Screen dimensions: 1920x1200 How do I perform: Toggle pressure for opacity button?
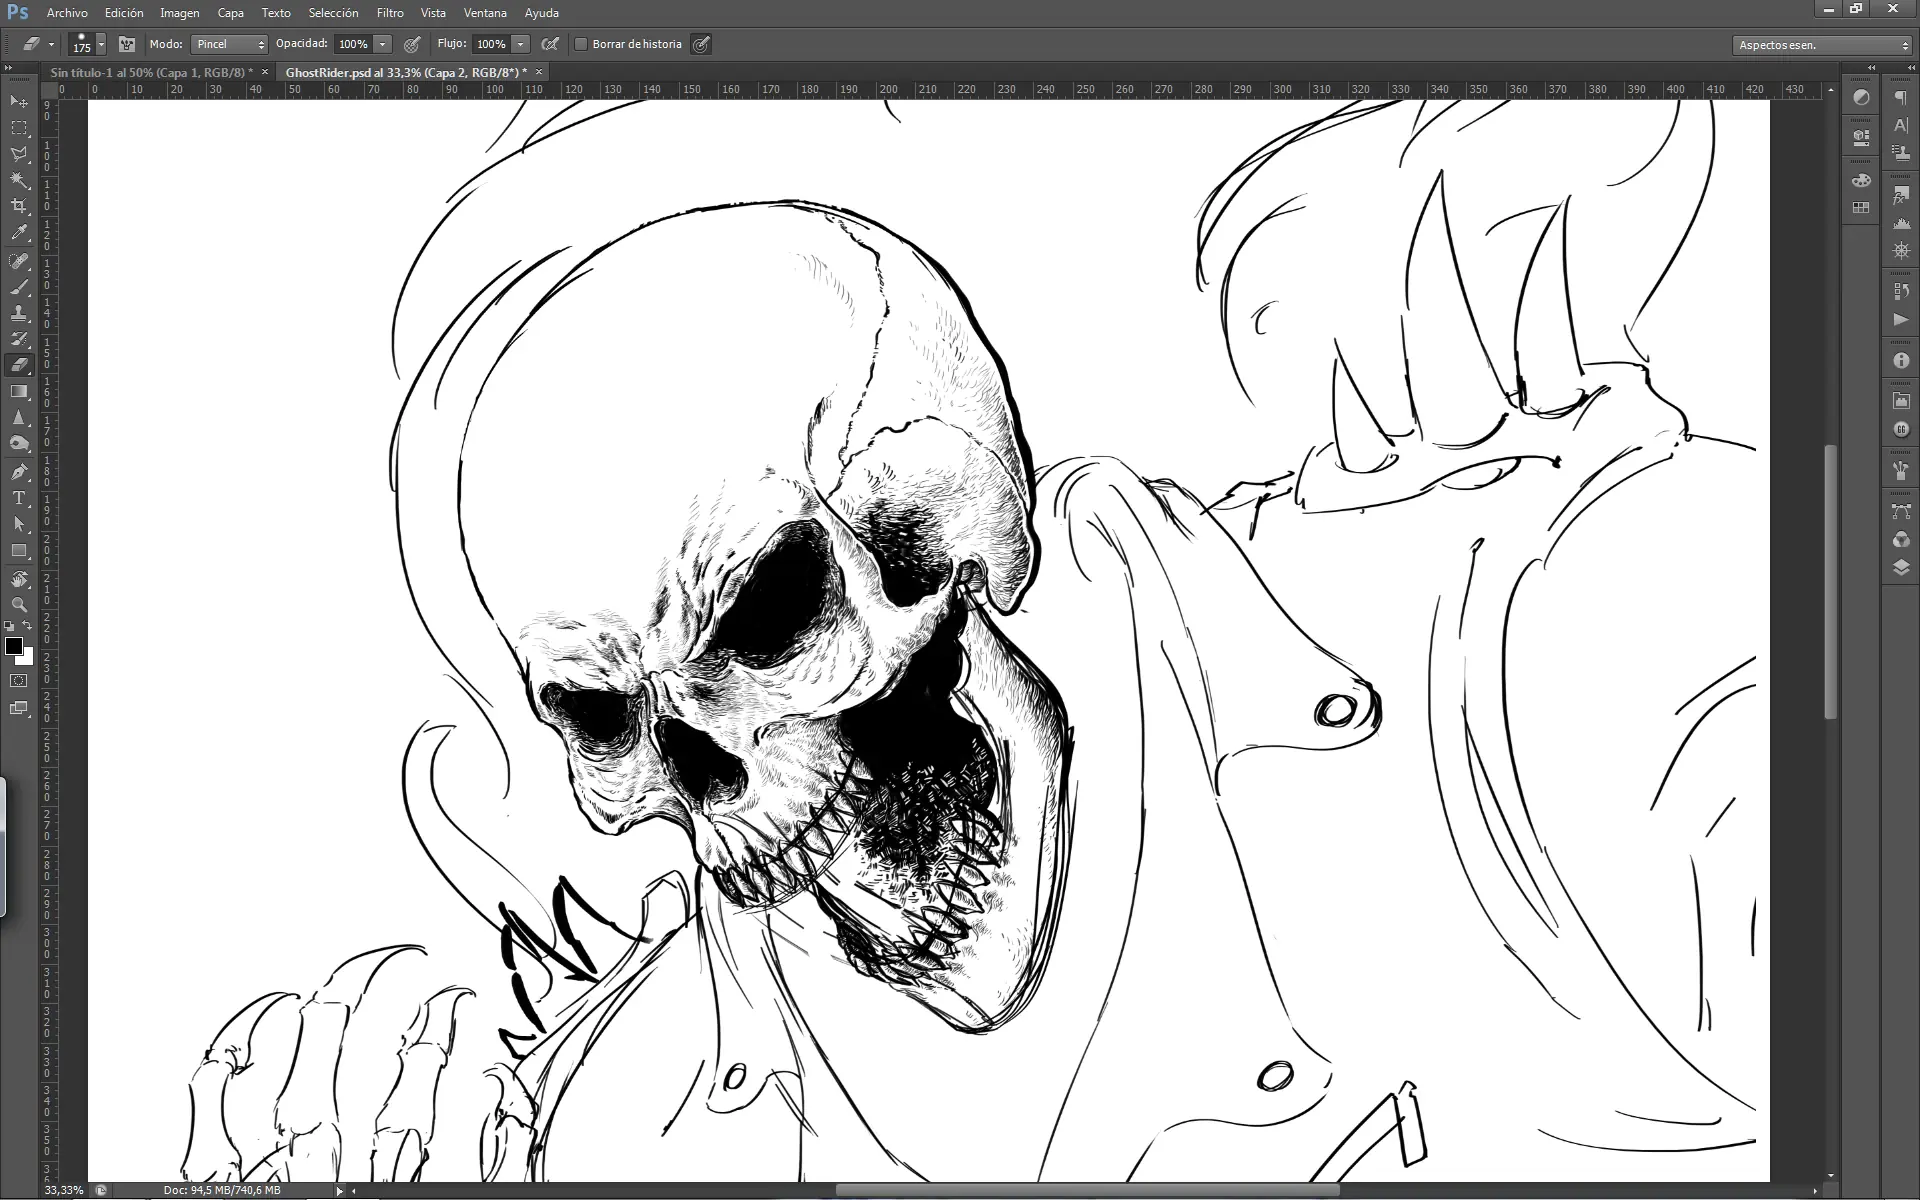412,44
